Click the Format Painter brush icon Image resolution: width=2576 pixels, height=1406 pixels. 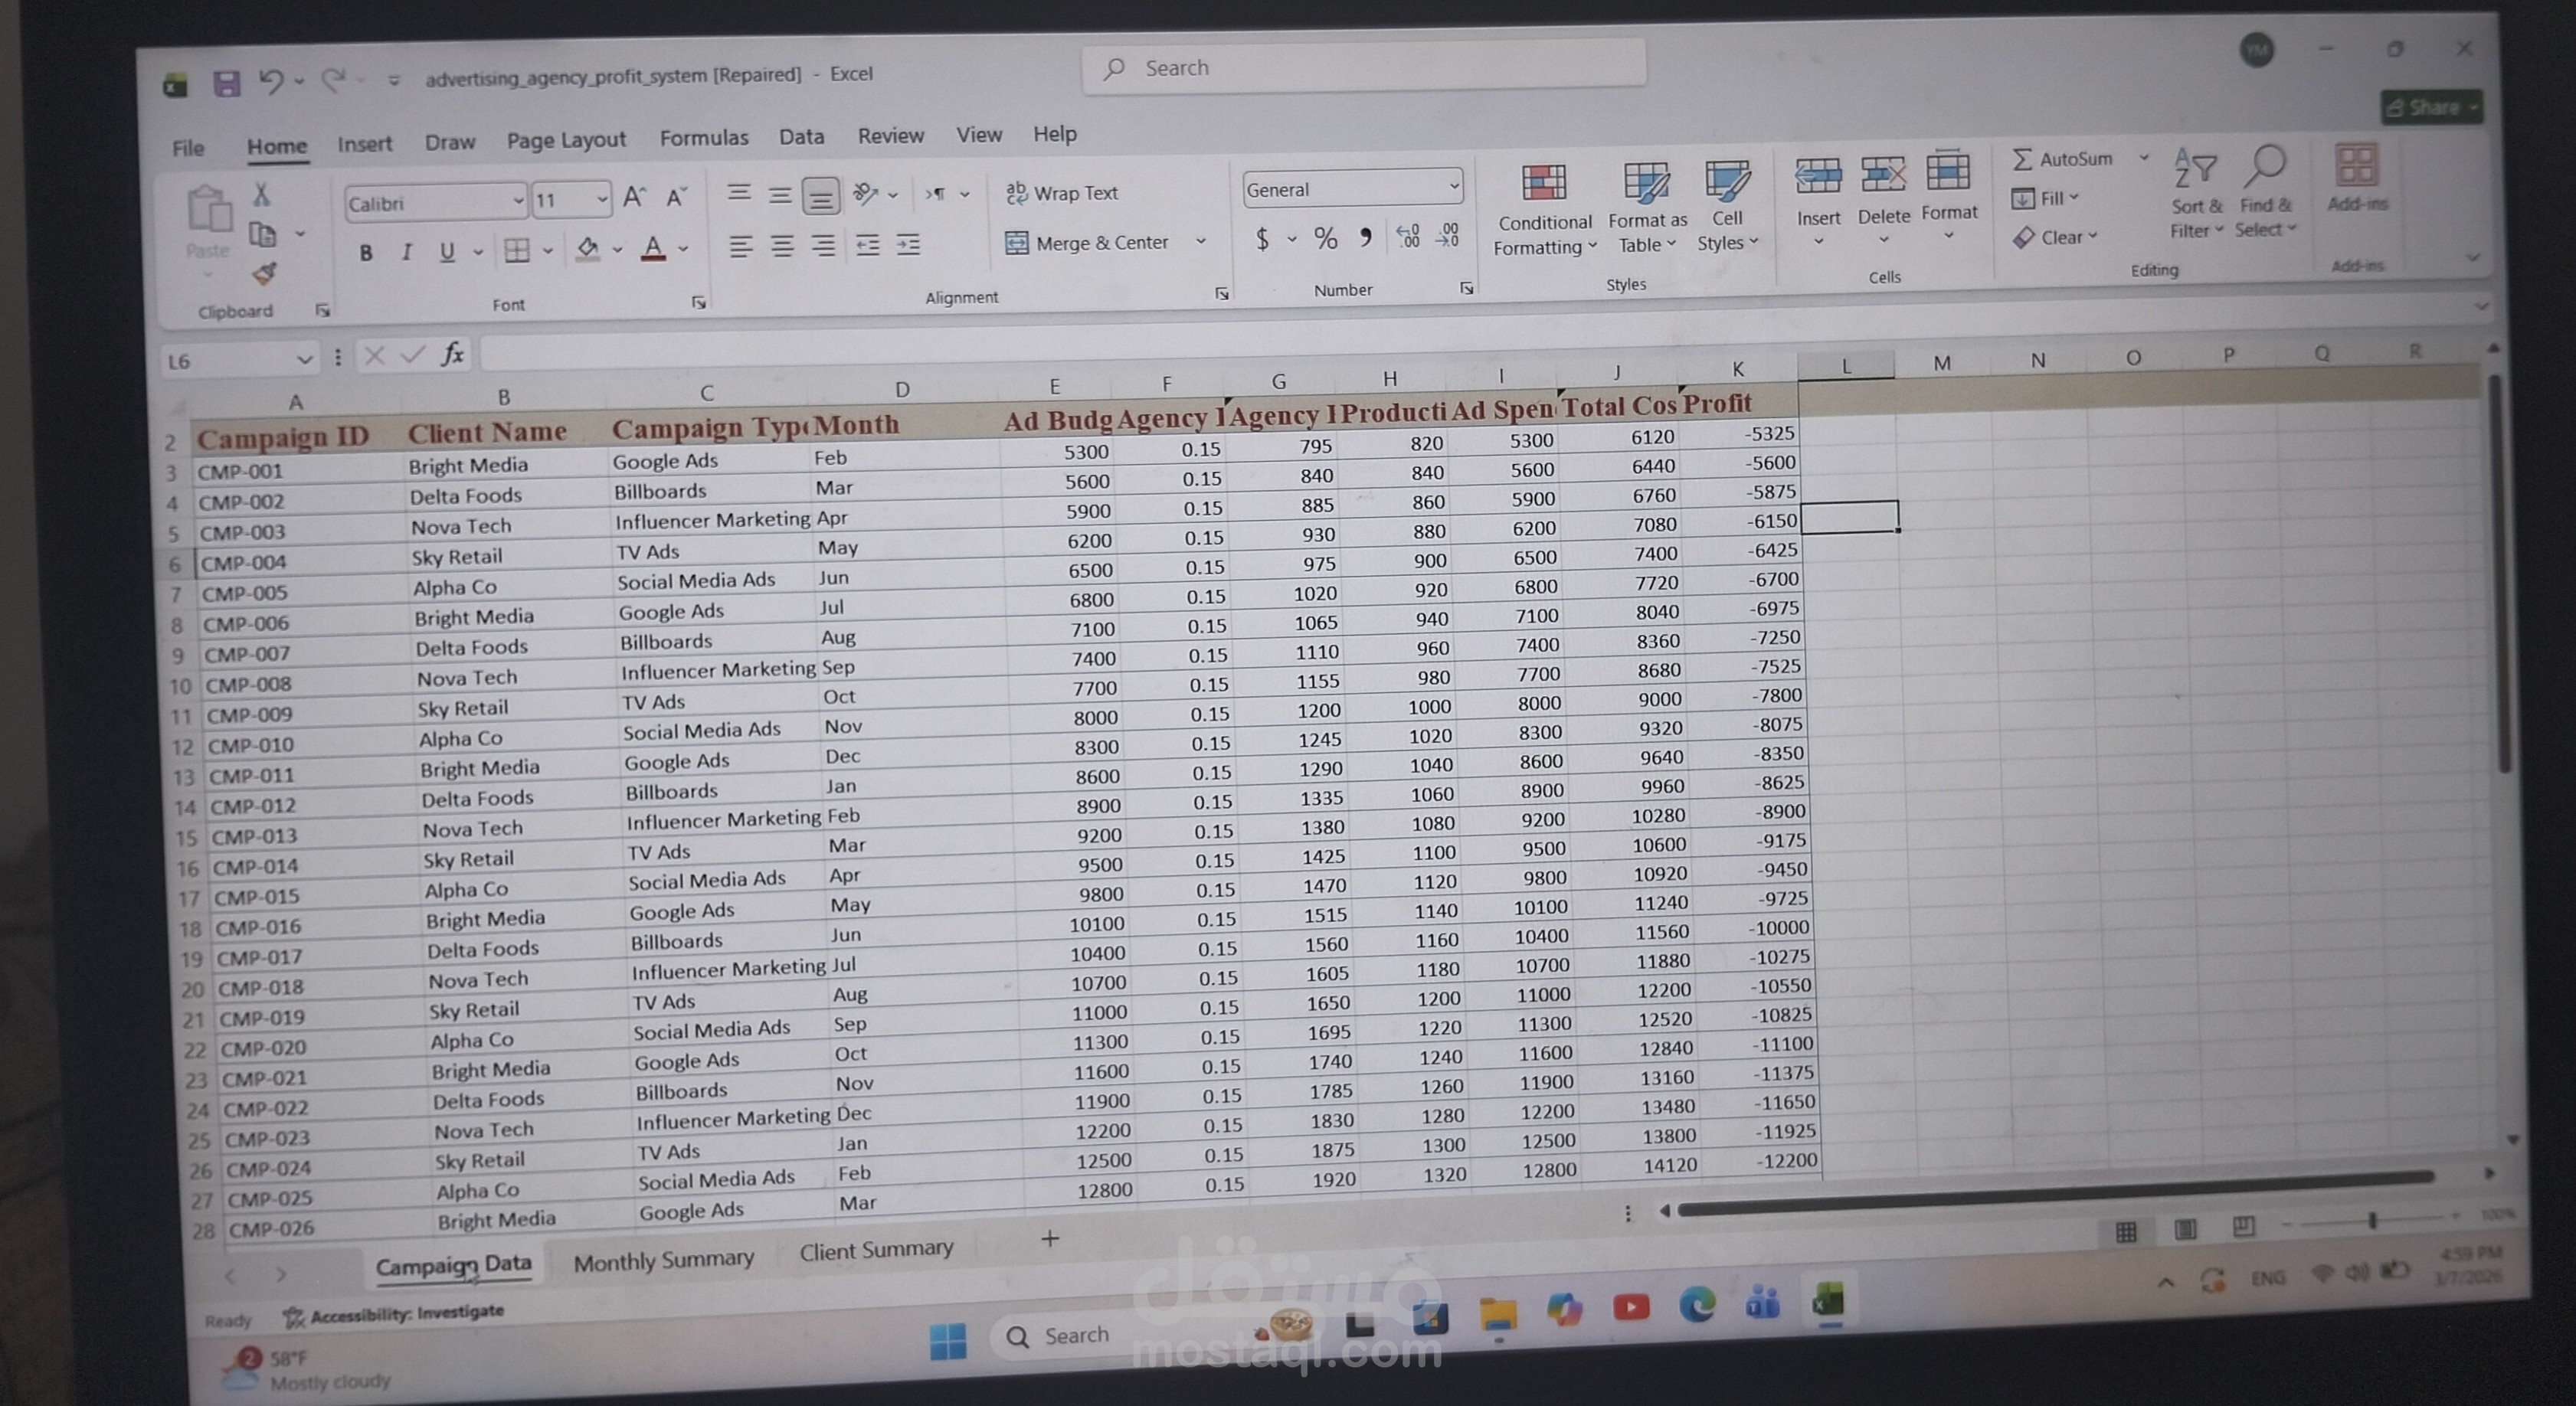point(264,273)
